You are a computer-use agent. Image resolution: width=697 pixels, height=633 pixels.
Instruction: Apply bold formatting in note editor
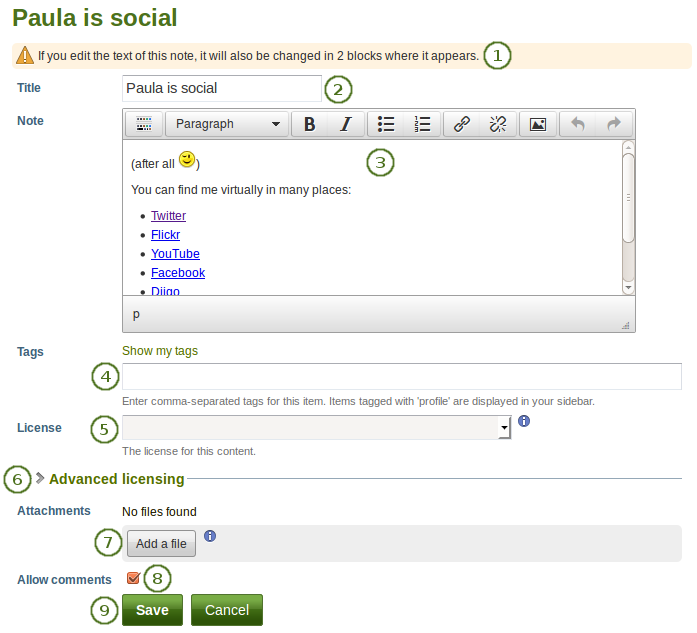[309, 124]
